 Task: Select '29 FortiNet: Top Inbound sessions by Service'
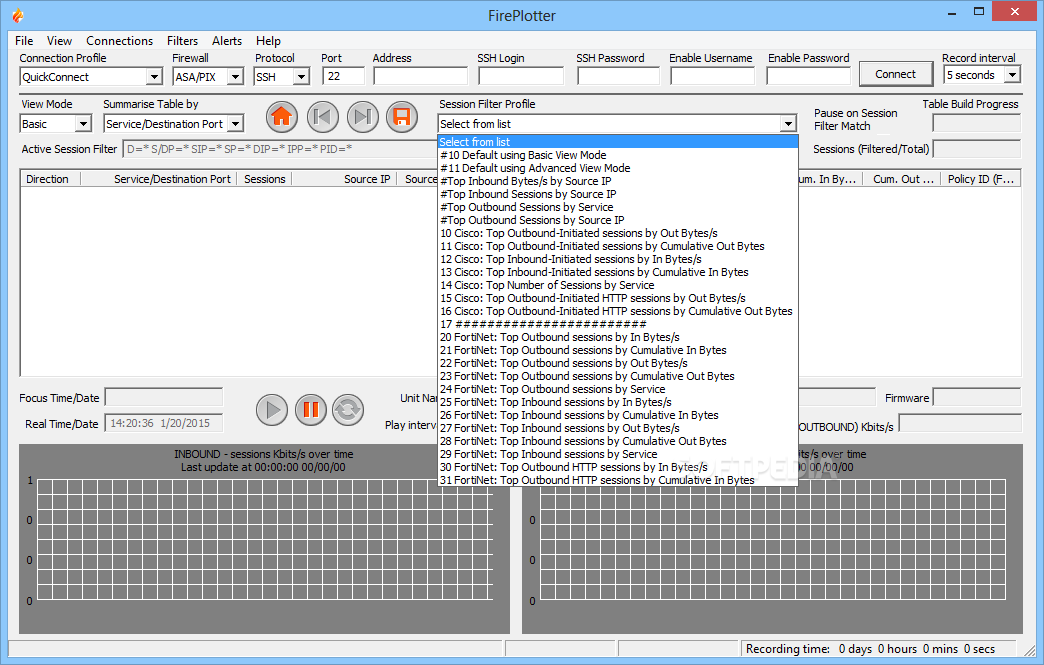[x=618, y=454]
